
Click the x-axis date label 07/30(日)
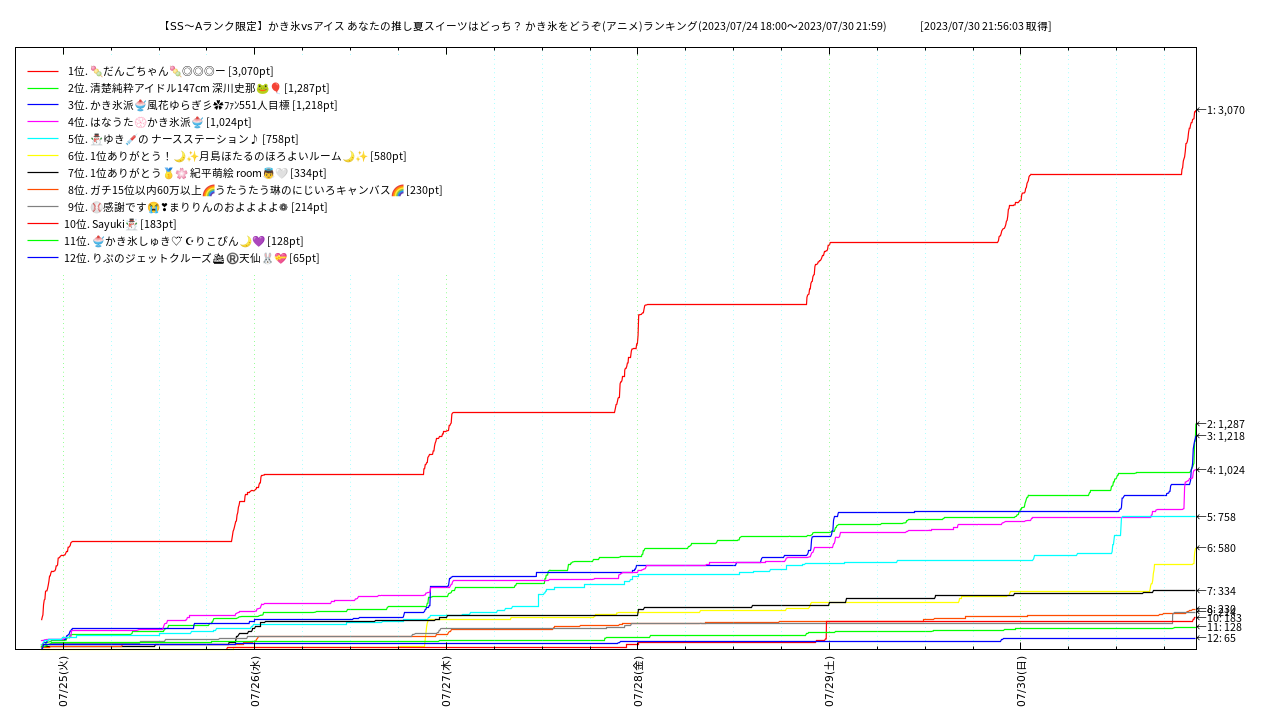1021,682
